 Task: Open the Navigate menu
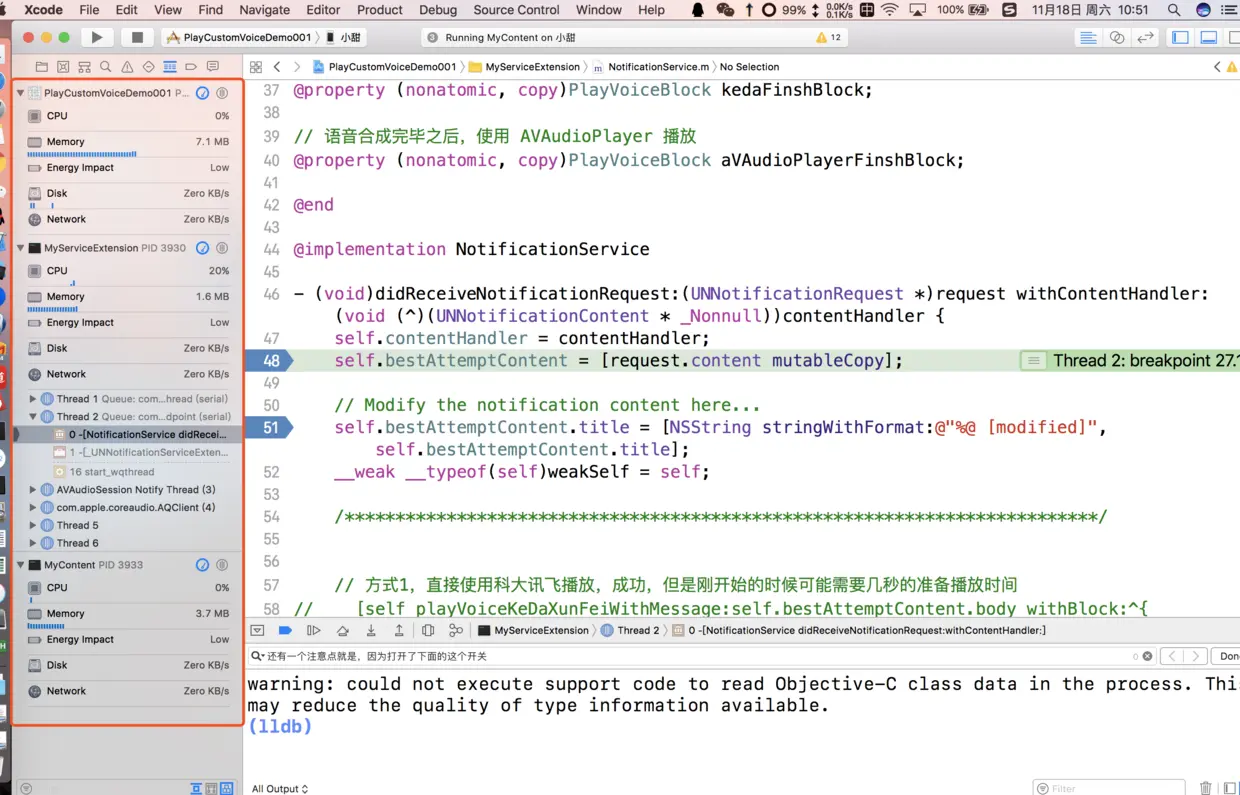pos(264,10)
